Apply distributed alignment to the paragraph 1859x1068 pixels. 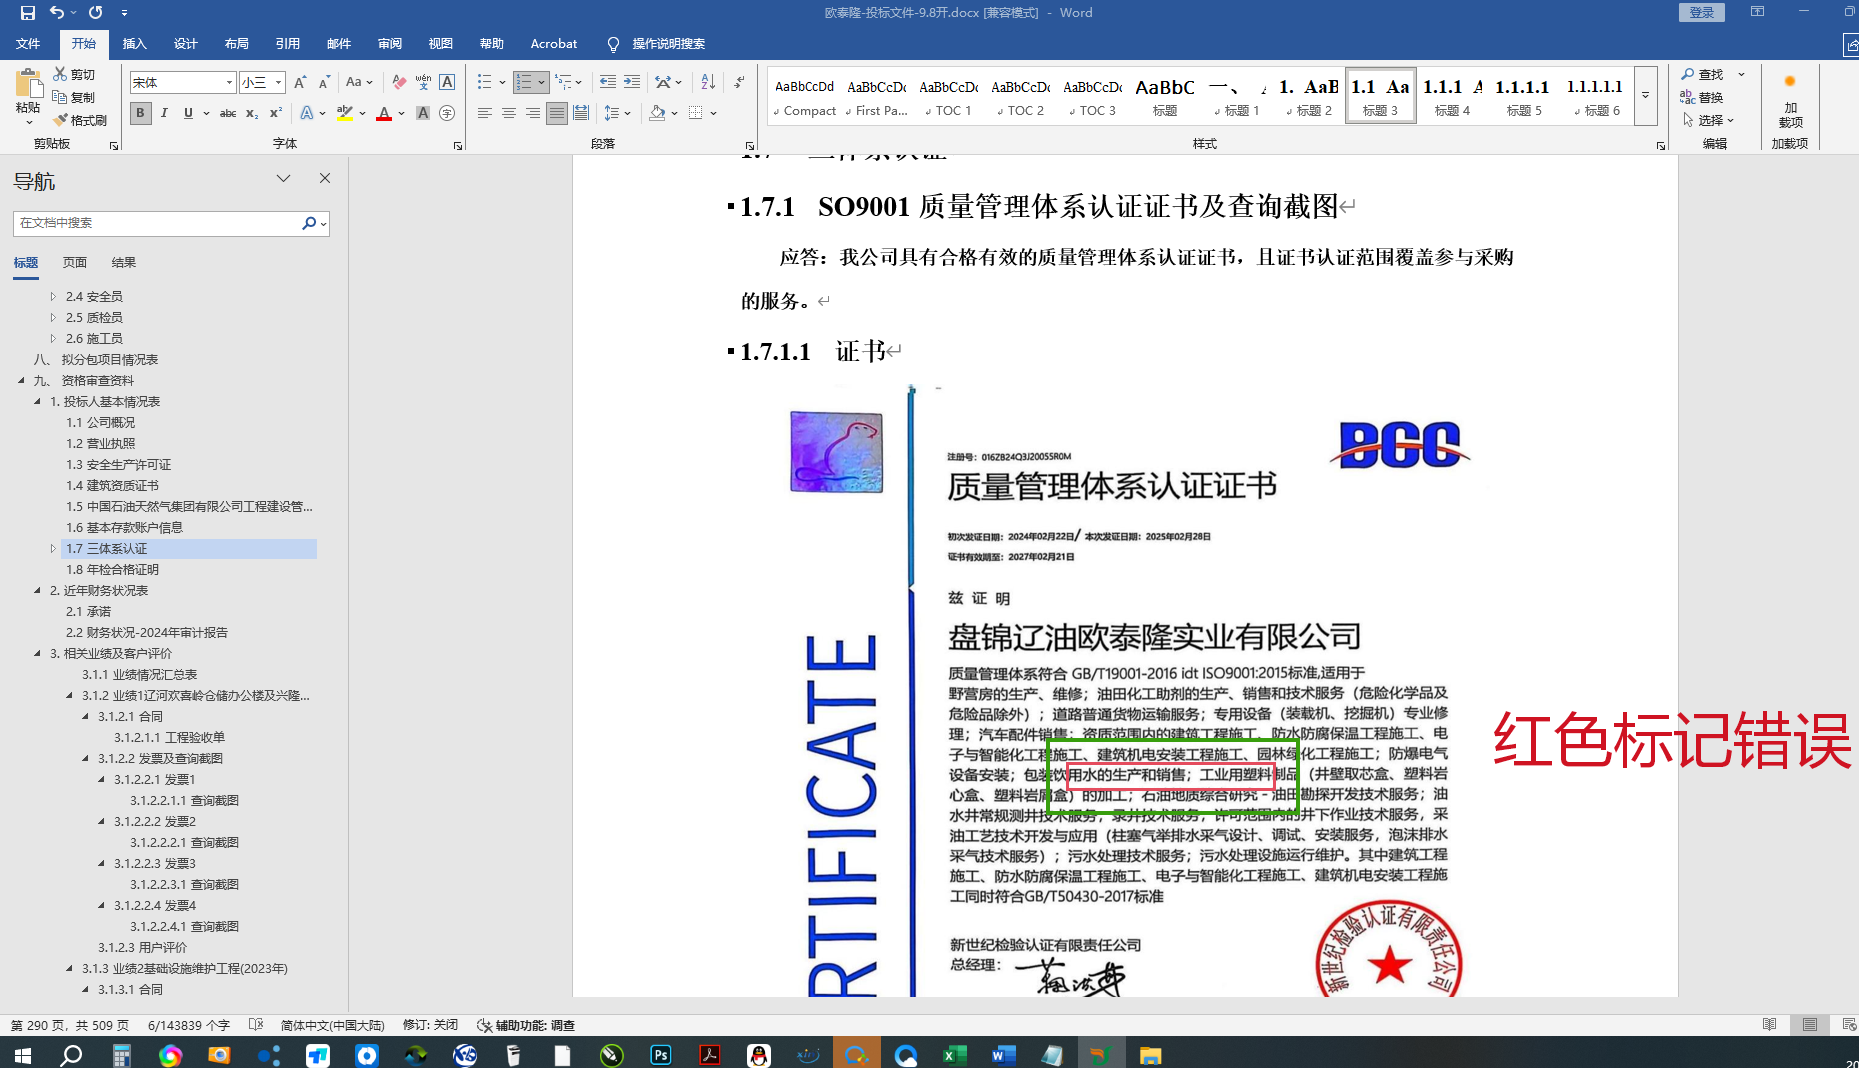(x=581, y=113)
